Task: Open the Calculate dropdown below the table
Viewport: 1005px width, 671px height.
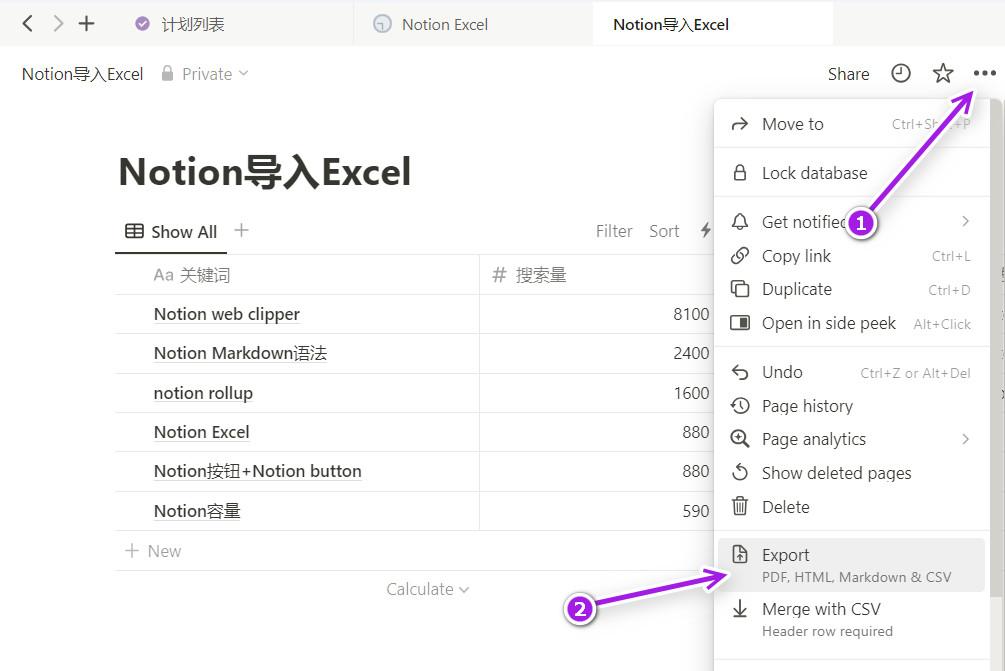Action: click(428, 589)
